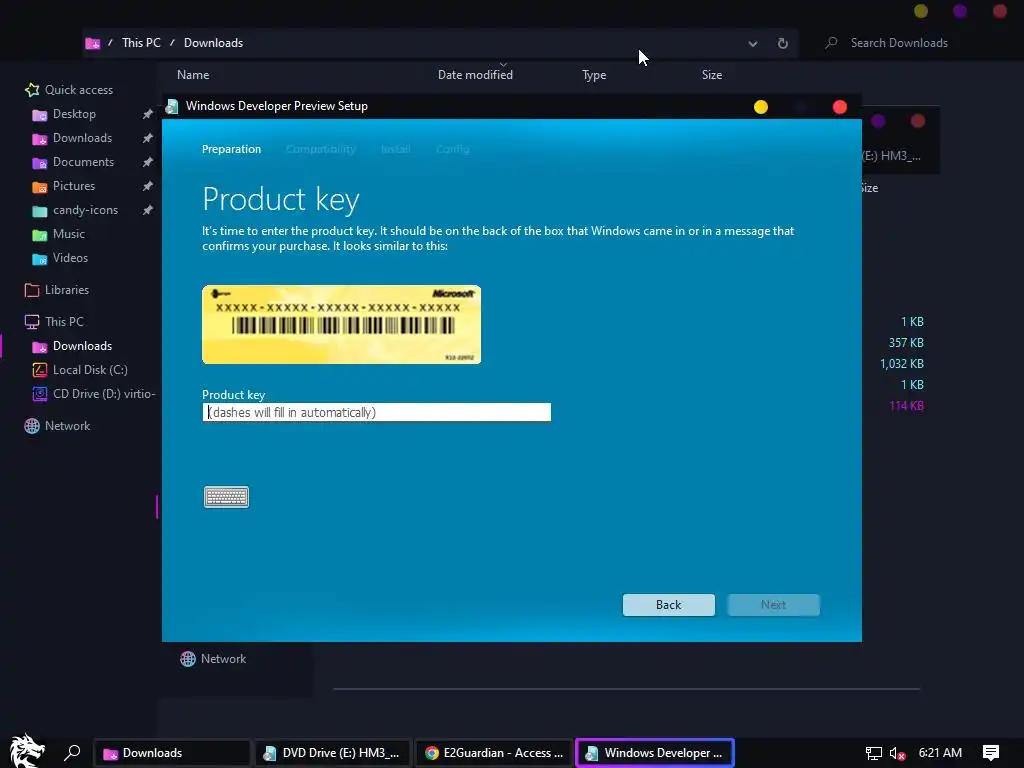Switch to Downloads taskbar window
The image size is (1024, 768).
point(172,753)
